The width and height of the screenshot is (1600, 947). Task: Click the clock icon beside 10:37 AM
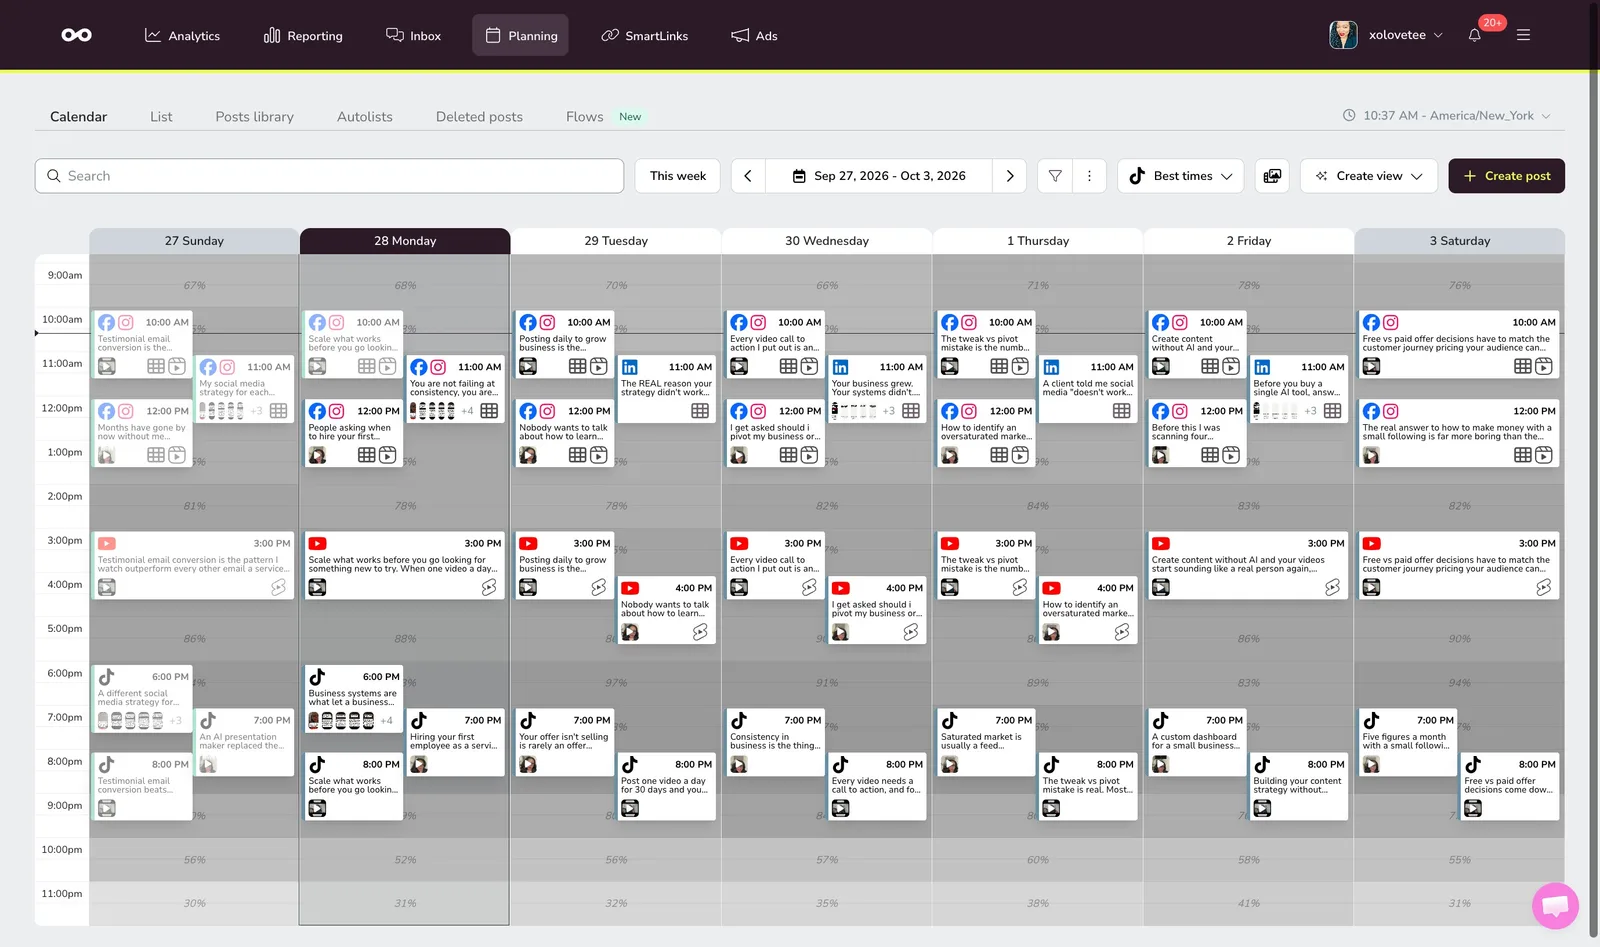(1349, 116)
